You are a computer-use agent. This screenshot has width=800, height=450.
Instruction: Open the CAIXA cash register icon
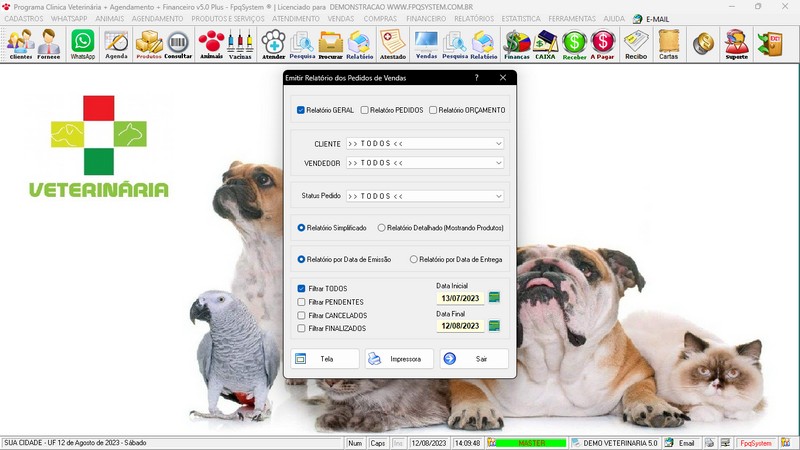coord(545,44)
